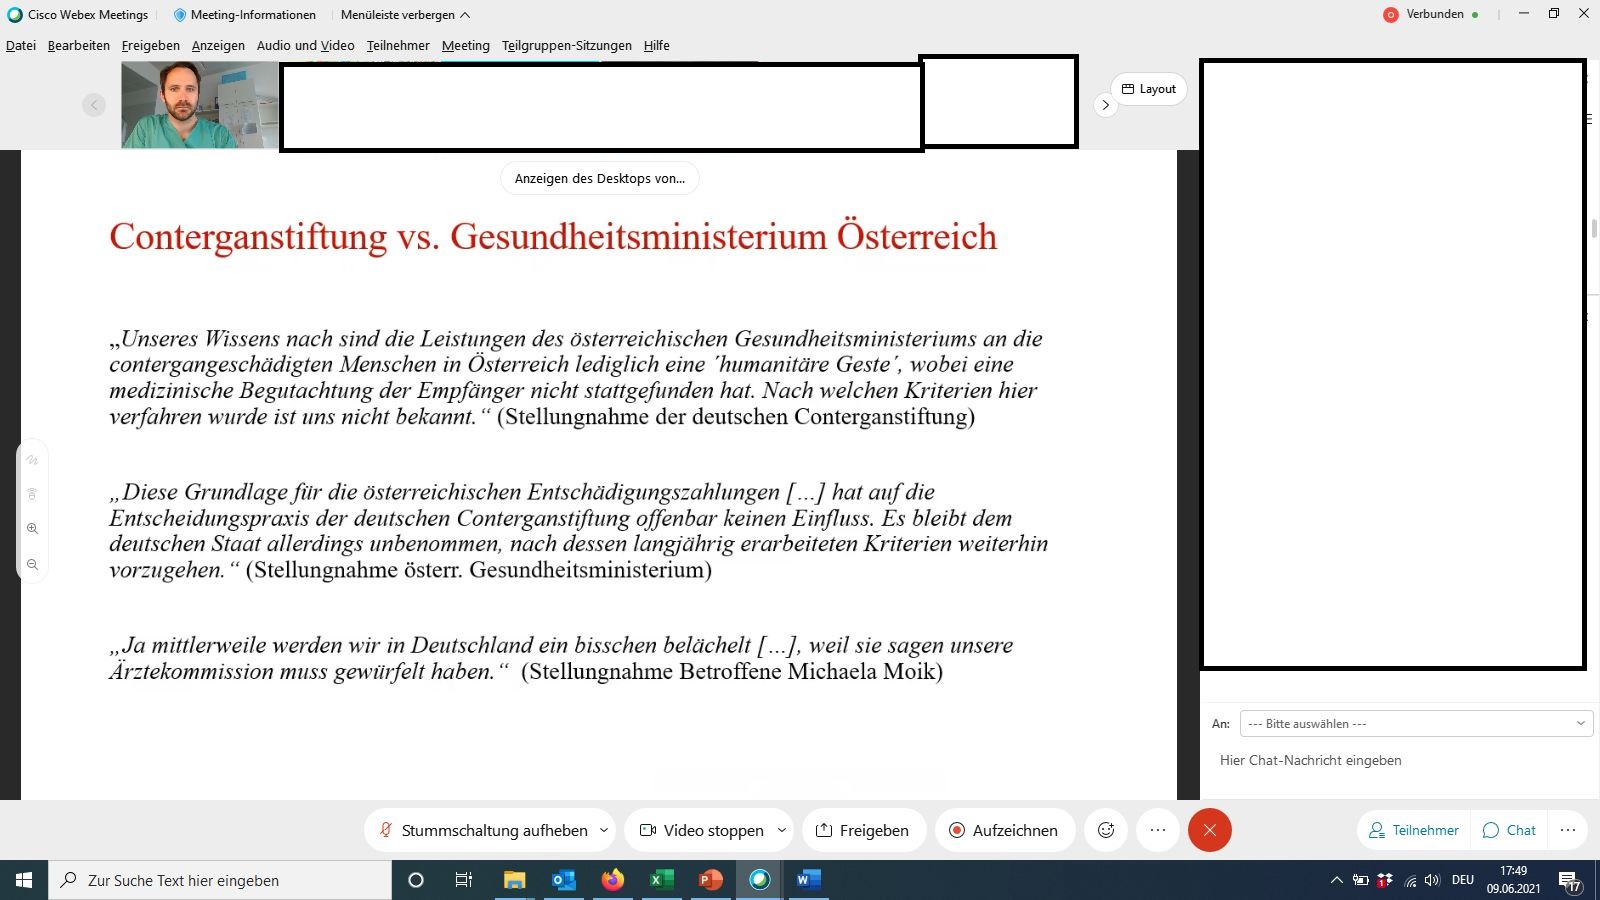Open PowerPoint from taskbar
The width and height of the screenshot is (1600, 900).
coord(710,880)
